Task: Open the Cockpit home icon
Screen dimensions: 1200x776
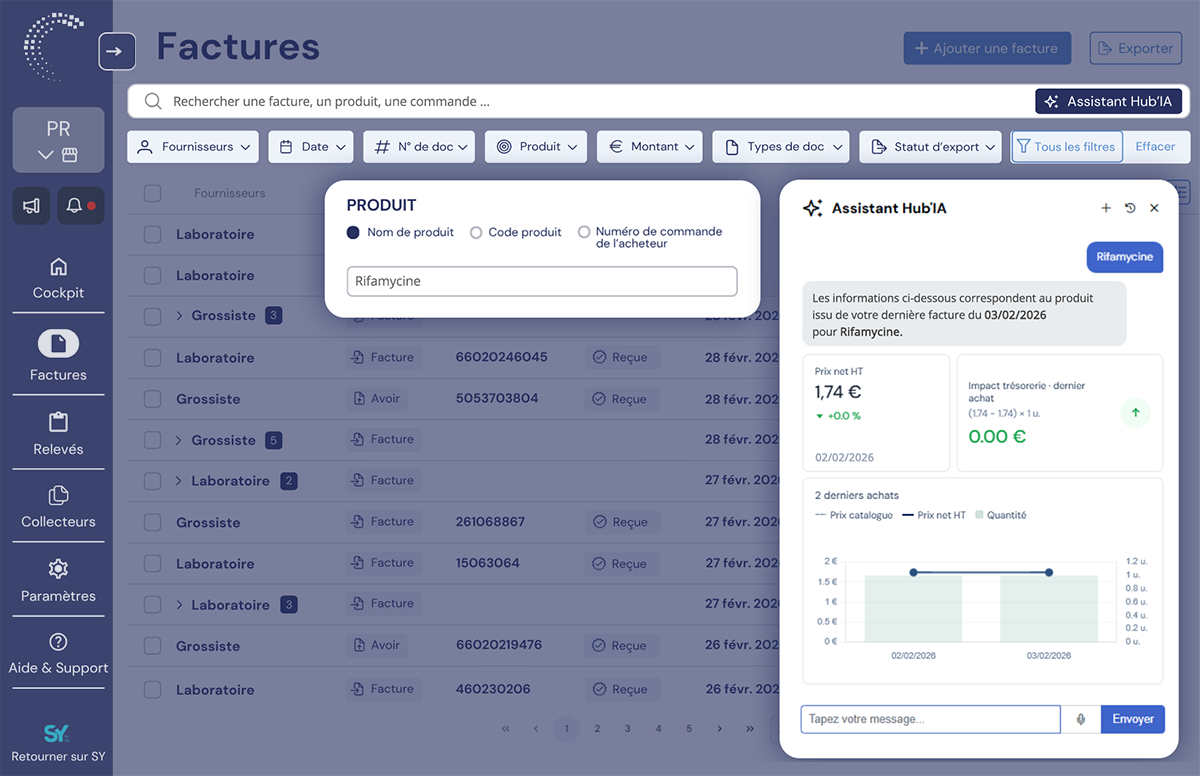Action: (58, 267)
